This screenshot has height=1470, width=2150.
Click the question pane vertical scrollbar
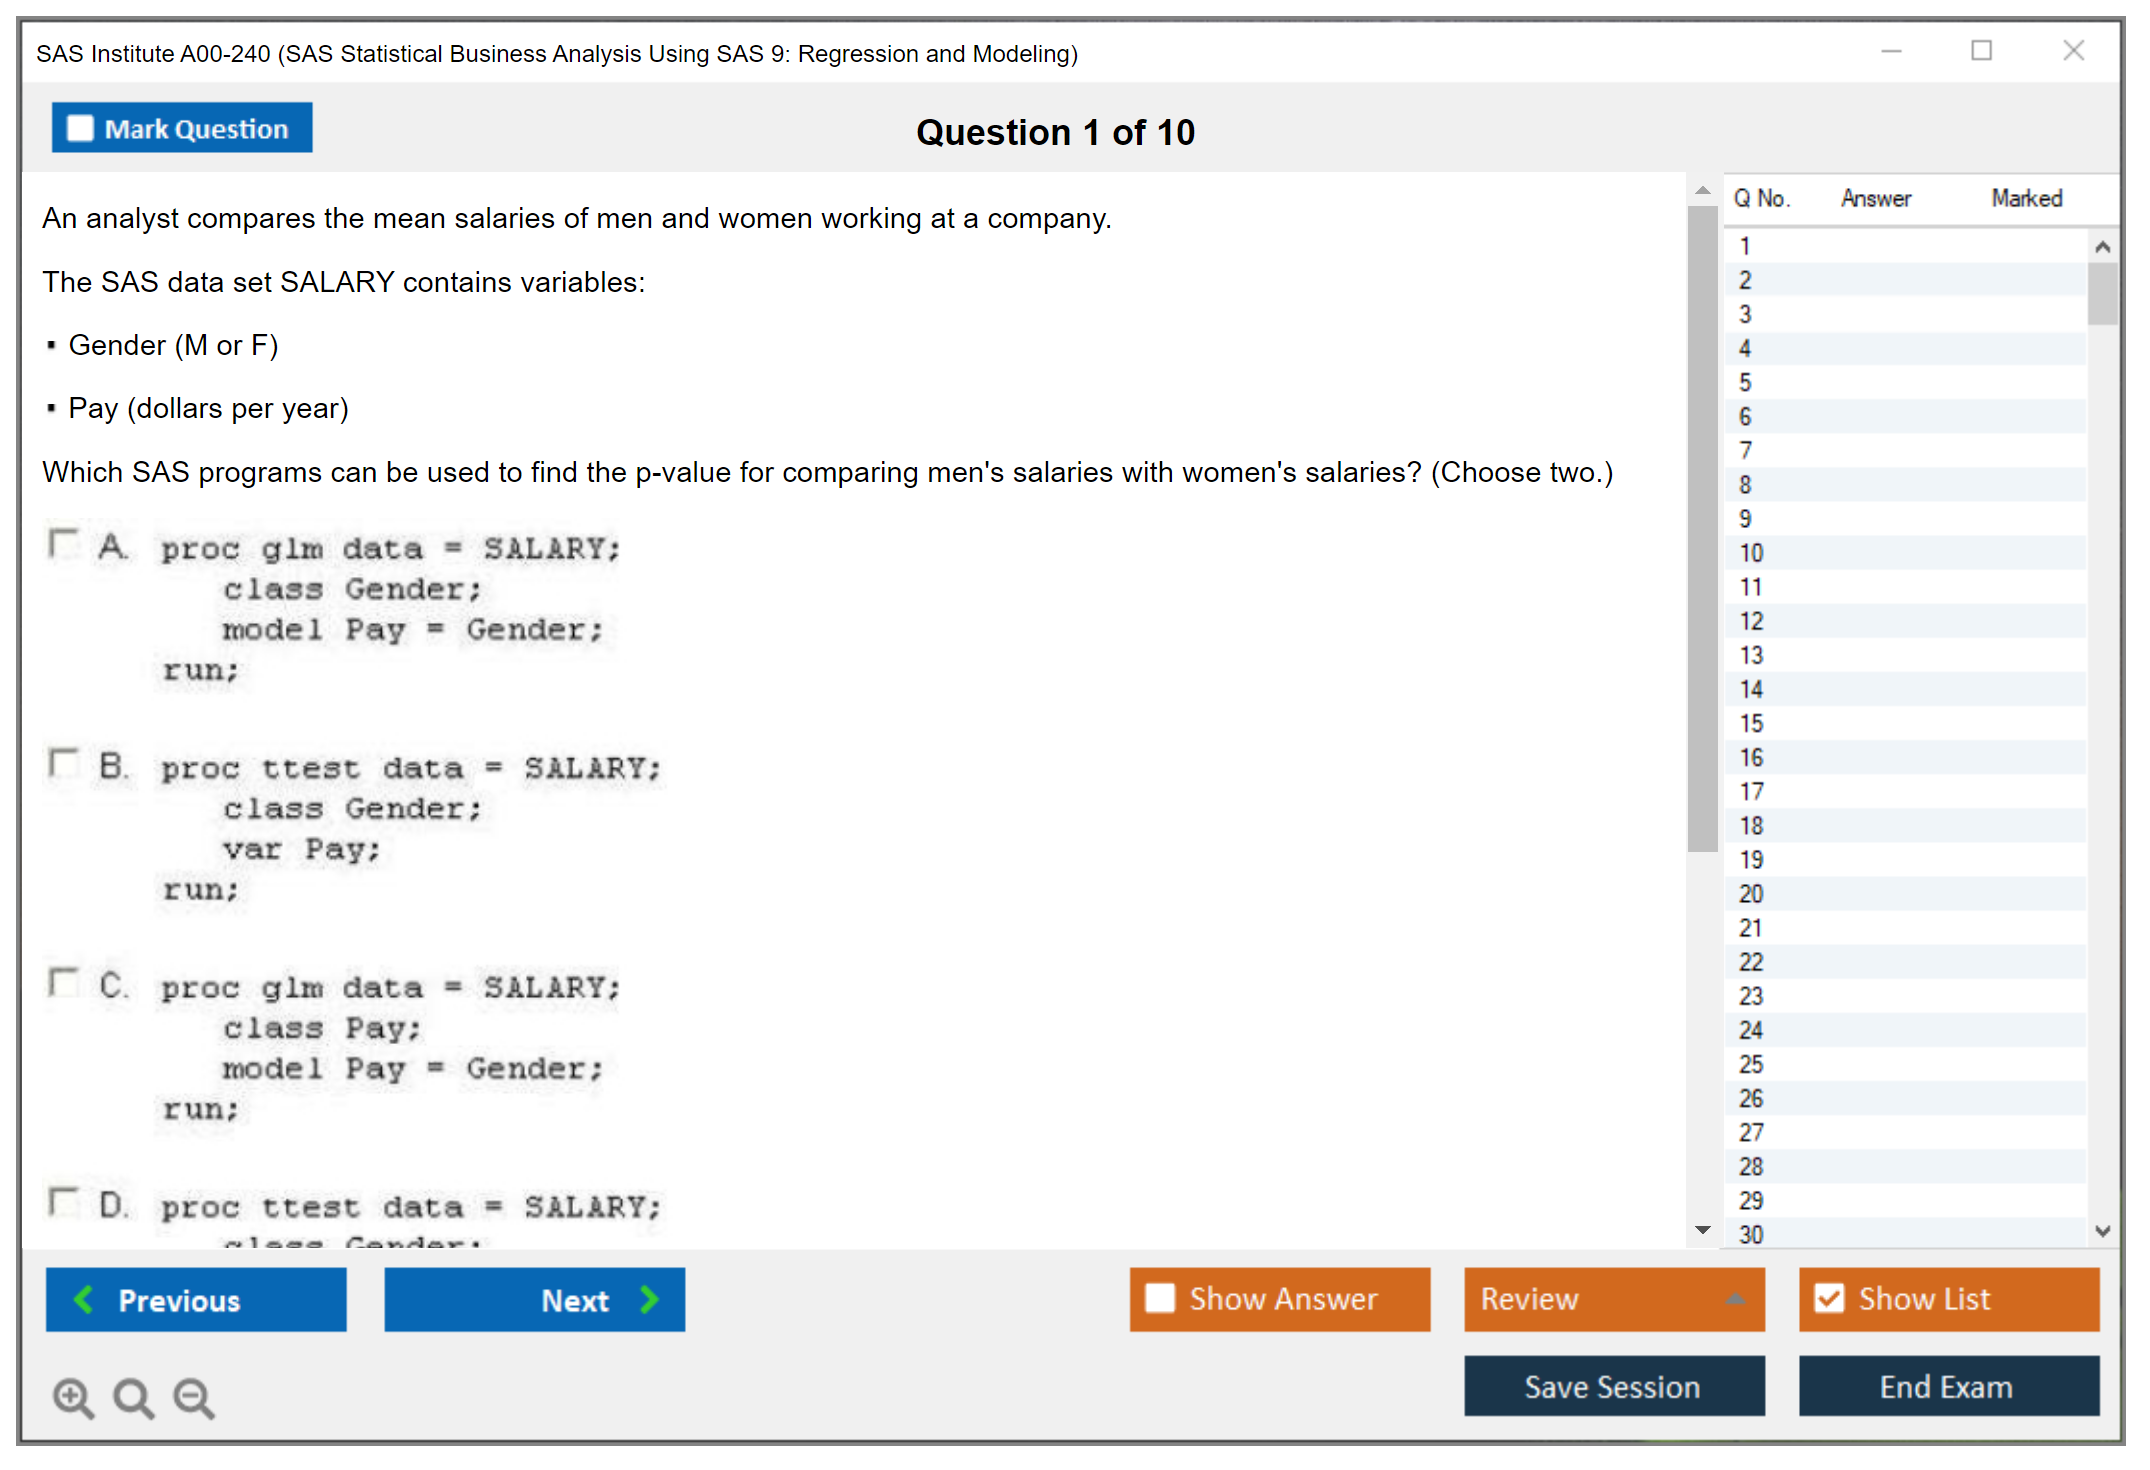pos(1702,528)
